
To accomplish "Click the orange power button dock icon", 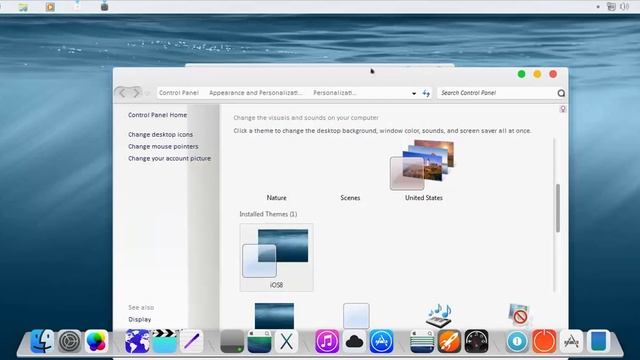I will pyautogui.click(x=544, y=341).
